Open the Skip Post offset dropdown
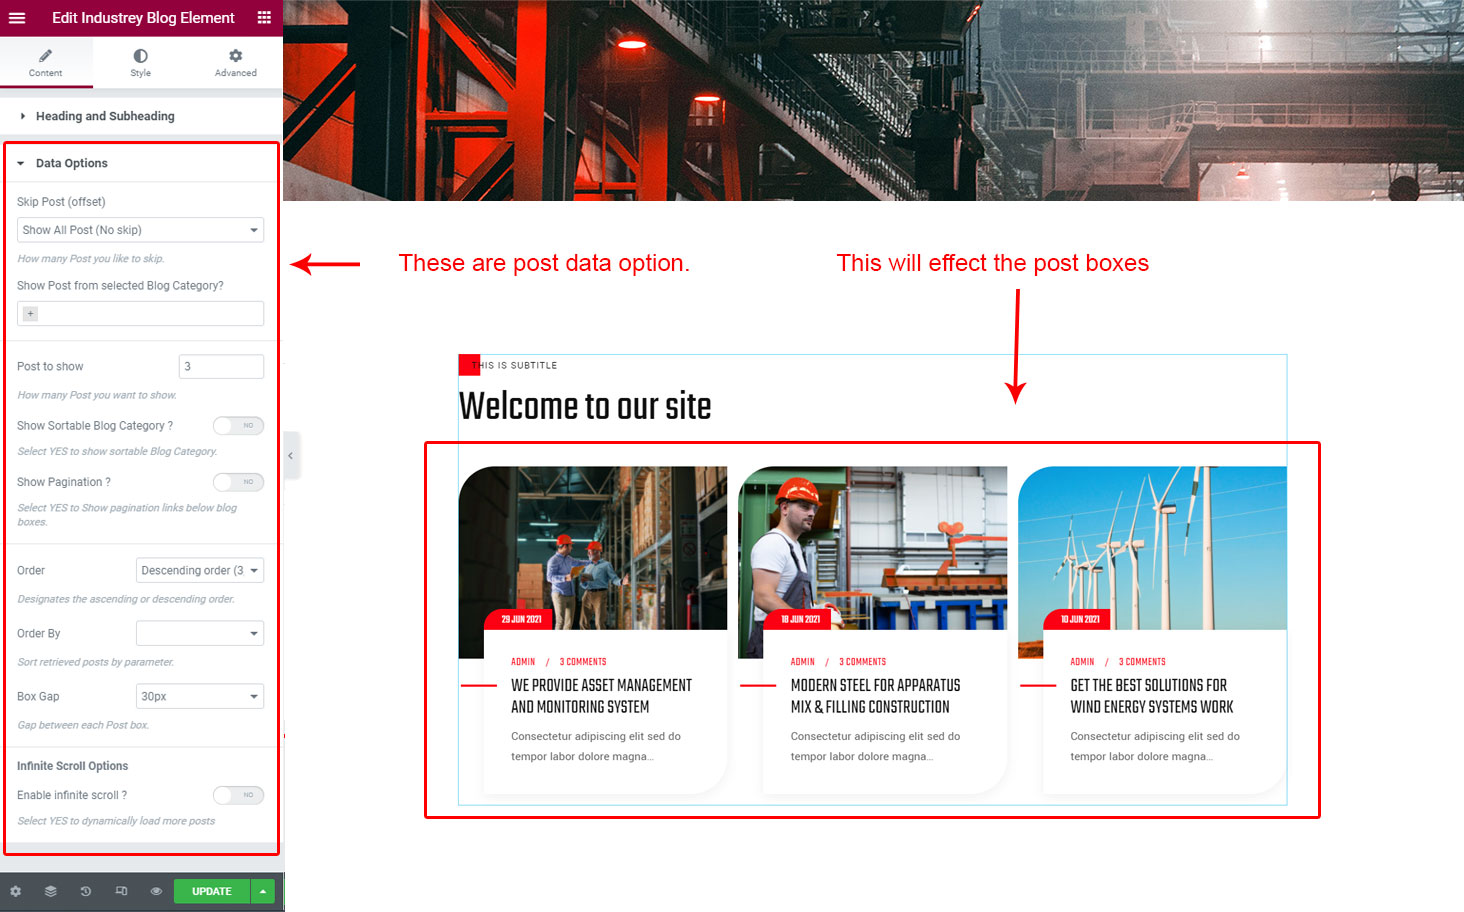Viewport: 1464px width, 912px height. 140,230
